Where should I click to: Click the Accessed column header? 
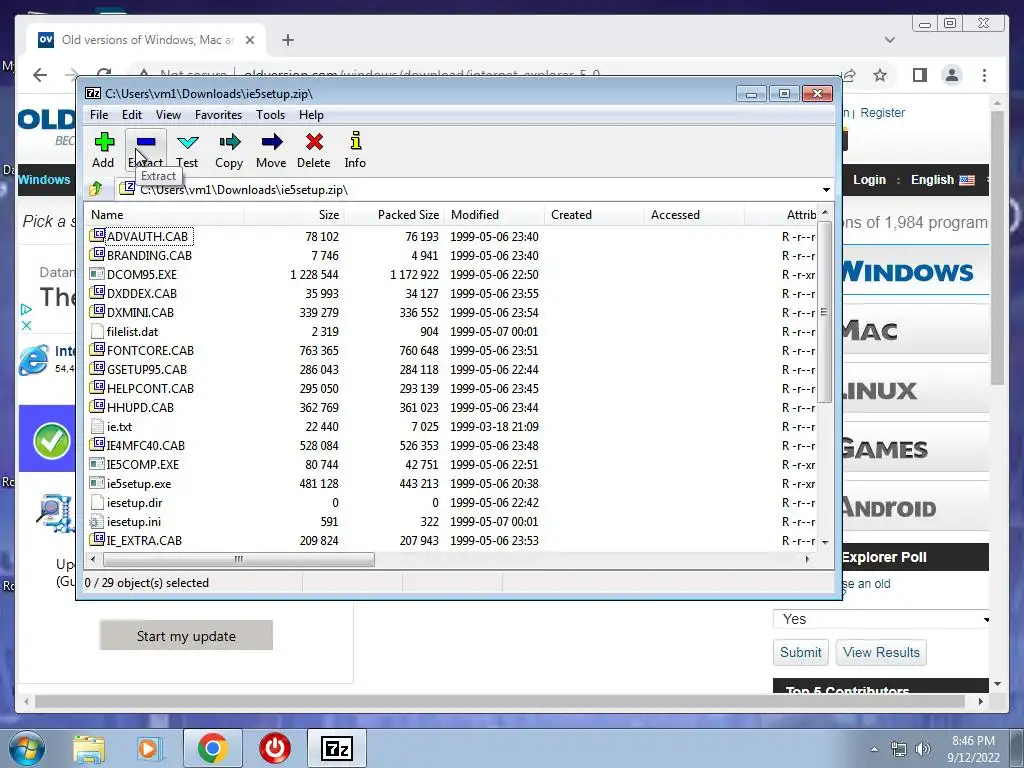pyautogui.click(x=694, y=215)
